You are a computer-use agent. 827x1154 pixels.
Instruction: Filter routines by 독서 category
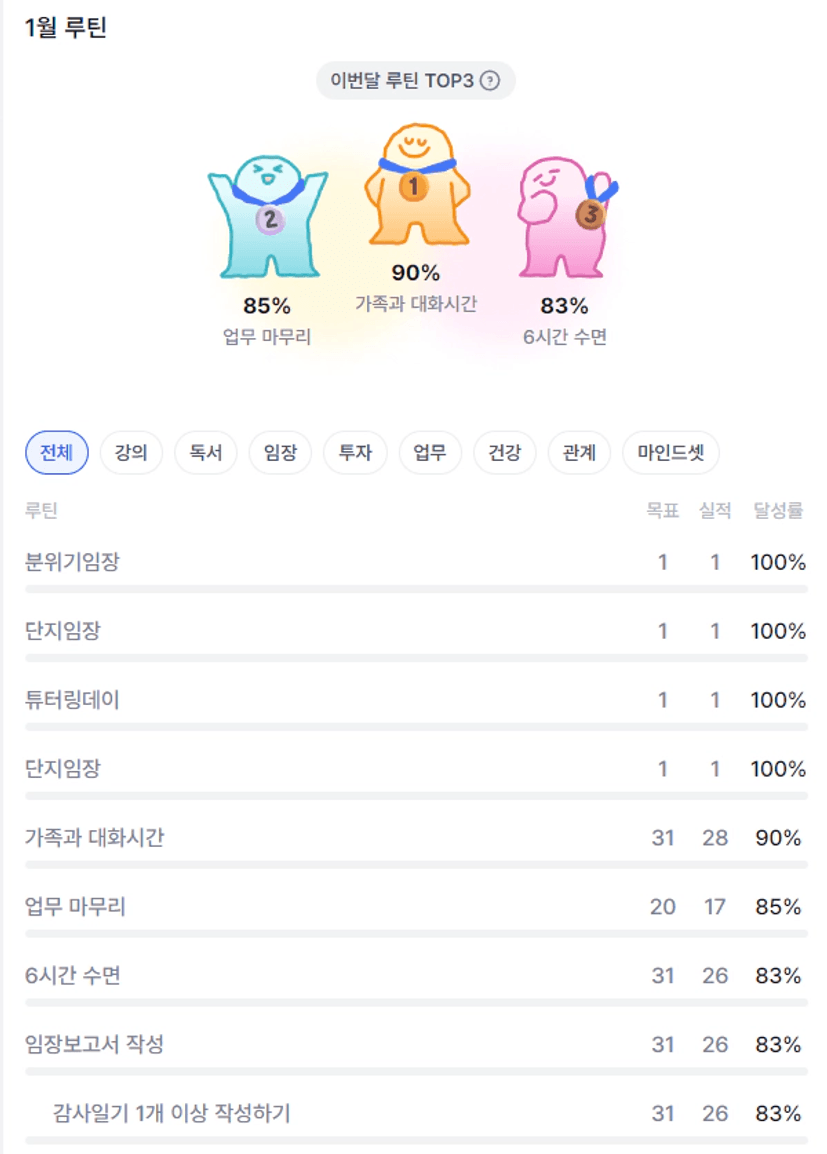click(205, 453)
